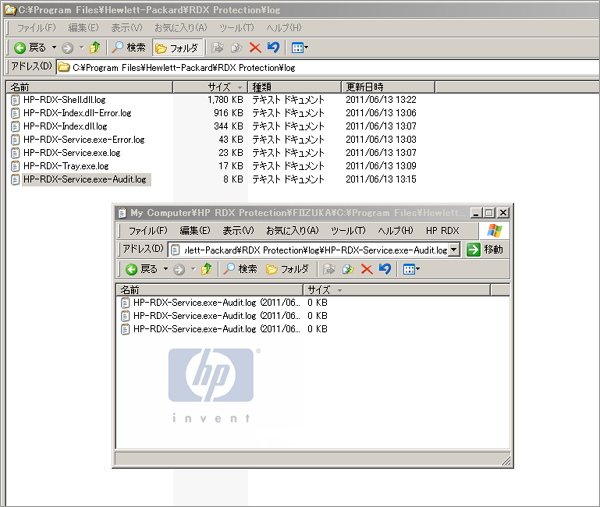Click the up-folder icon in the back window toolbar
Image resolution: width=600 pixels, height=507 pixels.
click(95, 47)
